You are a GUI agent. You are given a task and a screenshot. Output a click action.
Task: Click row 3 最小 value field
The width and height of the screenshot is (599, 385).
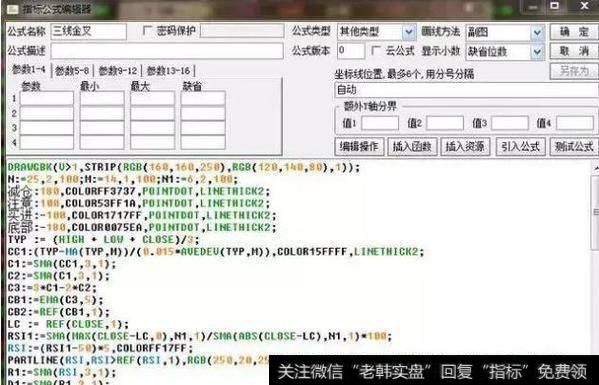(102, 128)
